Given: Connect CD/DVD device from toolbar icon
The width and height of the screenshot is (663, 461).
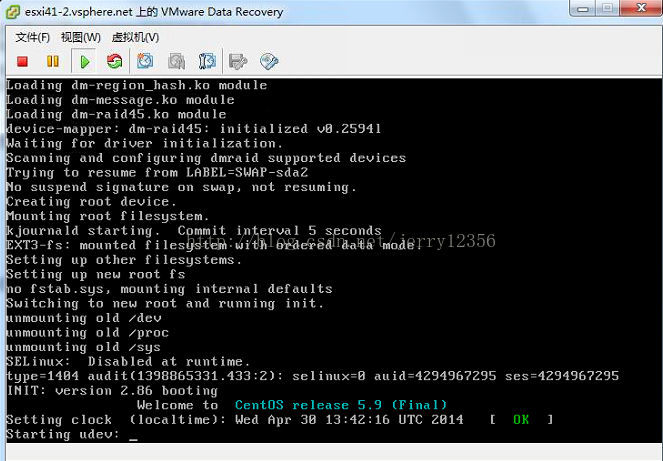Looking at the screenshot, I should click(269, 62).
